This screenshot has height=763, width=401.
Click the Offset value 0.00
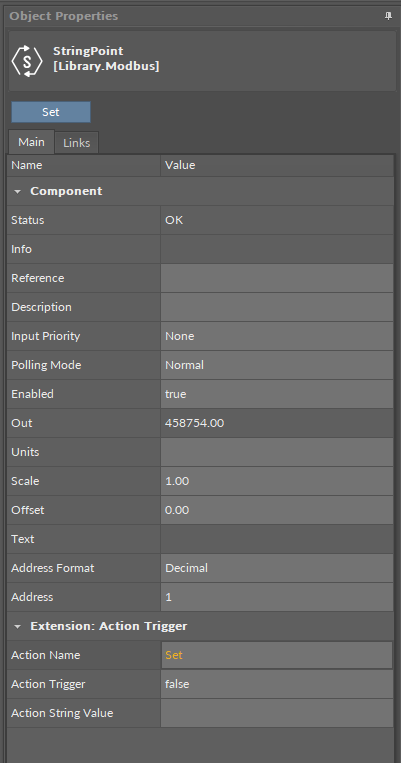[277, 510]
